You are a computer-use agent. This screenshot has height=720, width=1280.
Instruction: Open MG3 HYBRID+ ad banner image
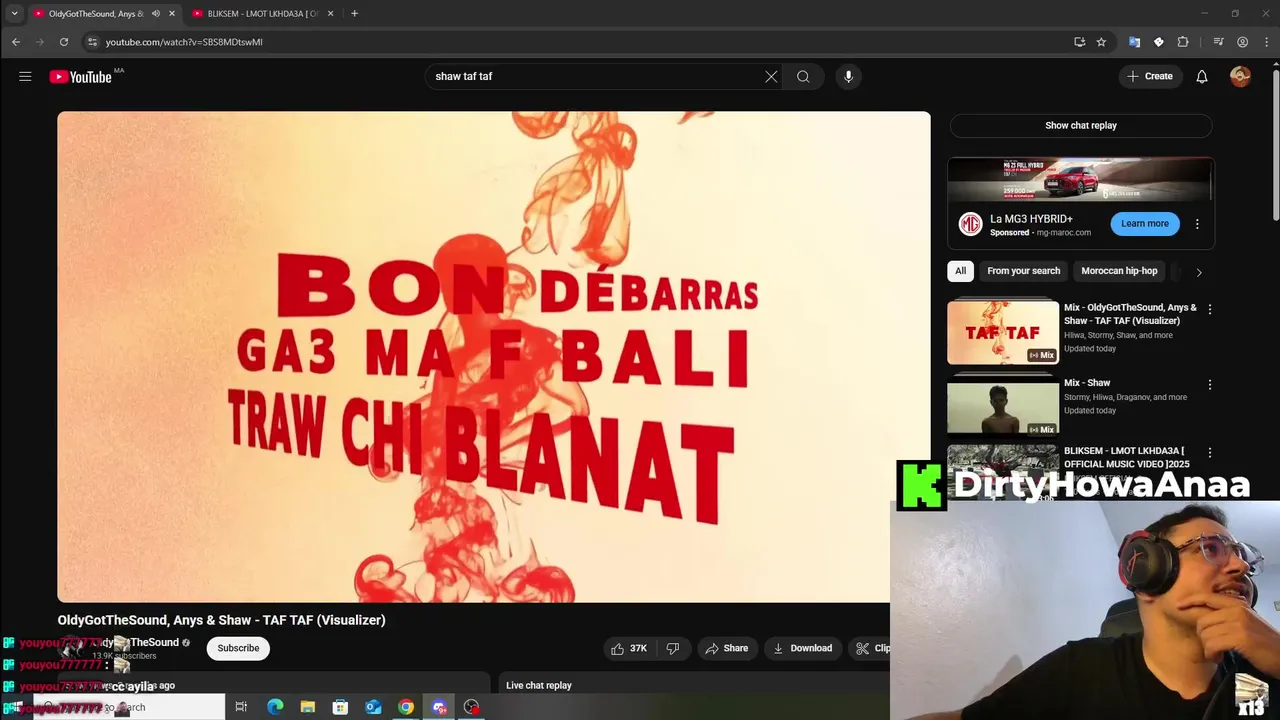tap(1081, 180)
